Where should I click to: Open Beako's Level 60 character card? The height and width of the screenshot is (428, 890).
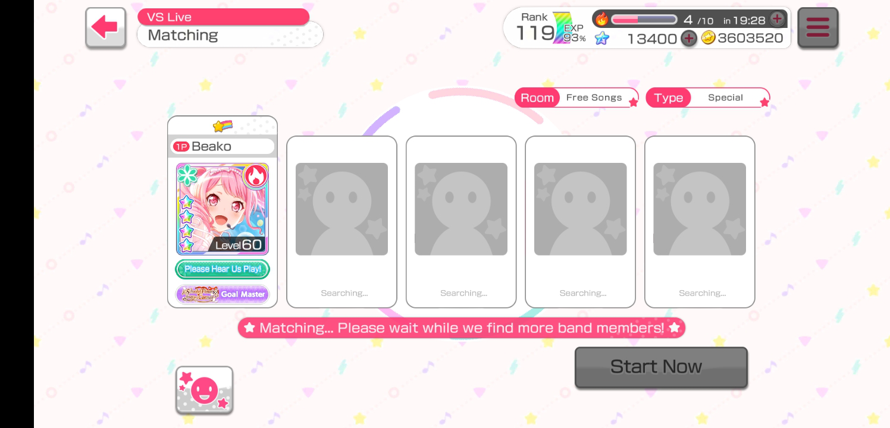pyautogui.click(x=222, y=209)
